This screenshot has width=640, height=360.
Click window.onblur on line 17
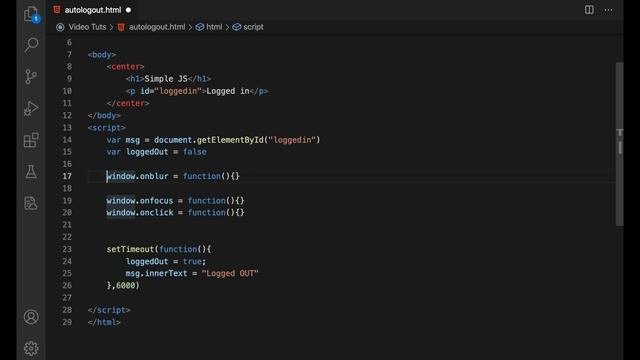tap(137, 176)
